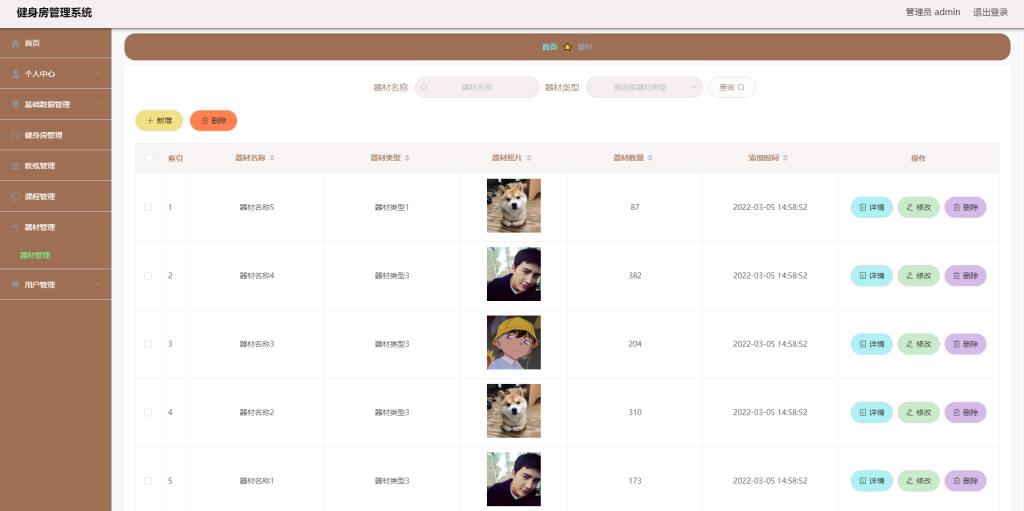Screen dimensions: 1024x511
Task: Expand 课程管理 with its chevron
Action: pyautogui.click(x=97, y=197)
